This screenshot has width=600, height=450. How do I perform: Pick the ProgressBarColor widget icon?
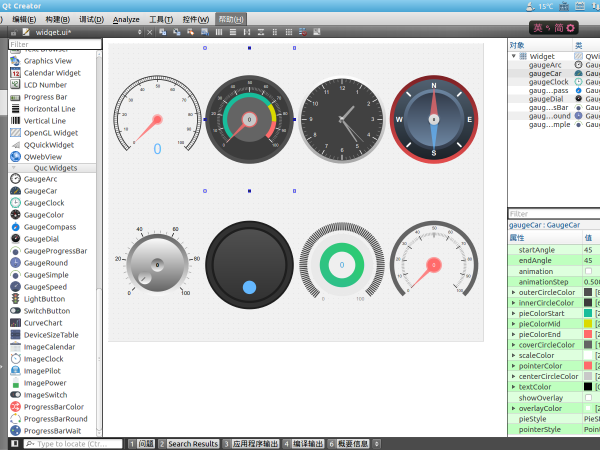tap(15, 407)
